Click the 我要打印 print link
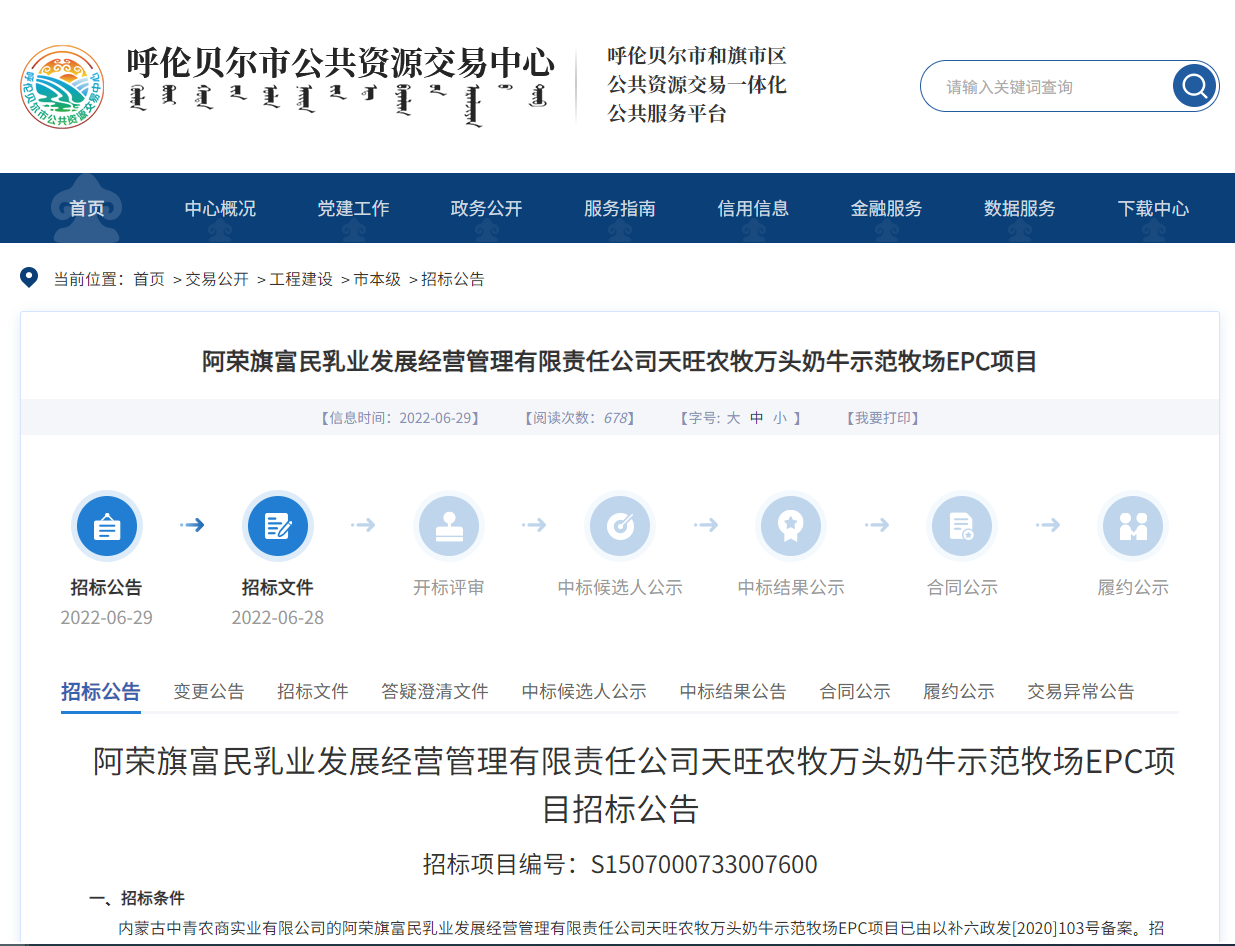Screen dimensions: 1235x946 point(882,418)
